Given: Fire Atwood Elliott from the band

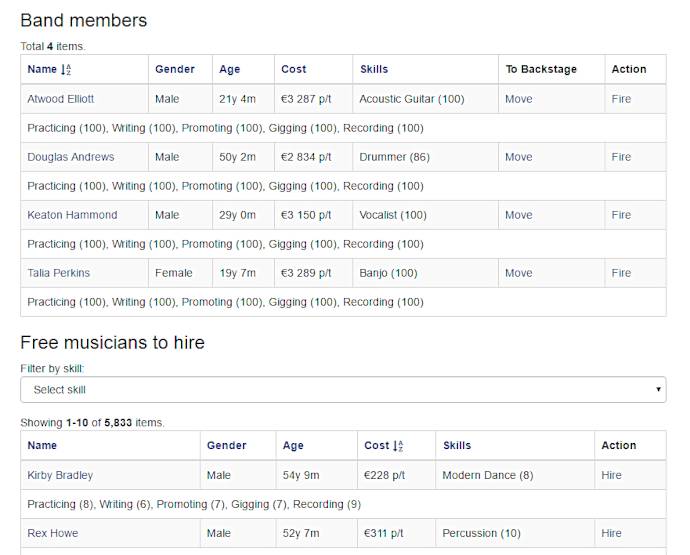Looking at the screenshot, I should [x=621, y=99].
